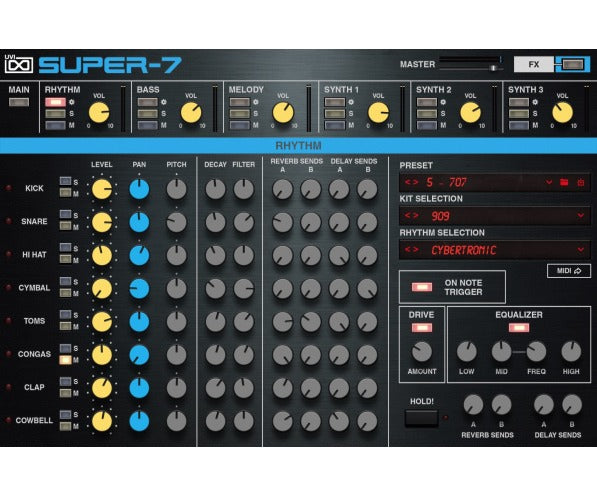597x497 pixels.
Task: Click the Snare pan knob
Action: 139,222
